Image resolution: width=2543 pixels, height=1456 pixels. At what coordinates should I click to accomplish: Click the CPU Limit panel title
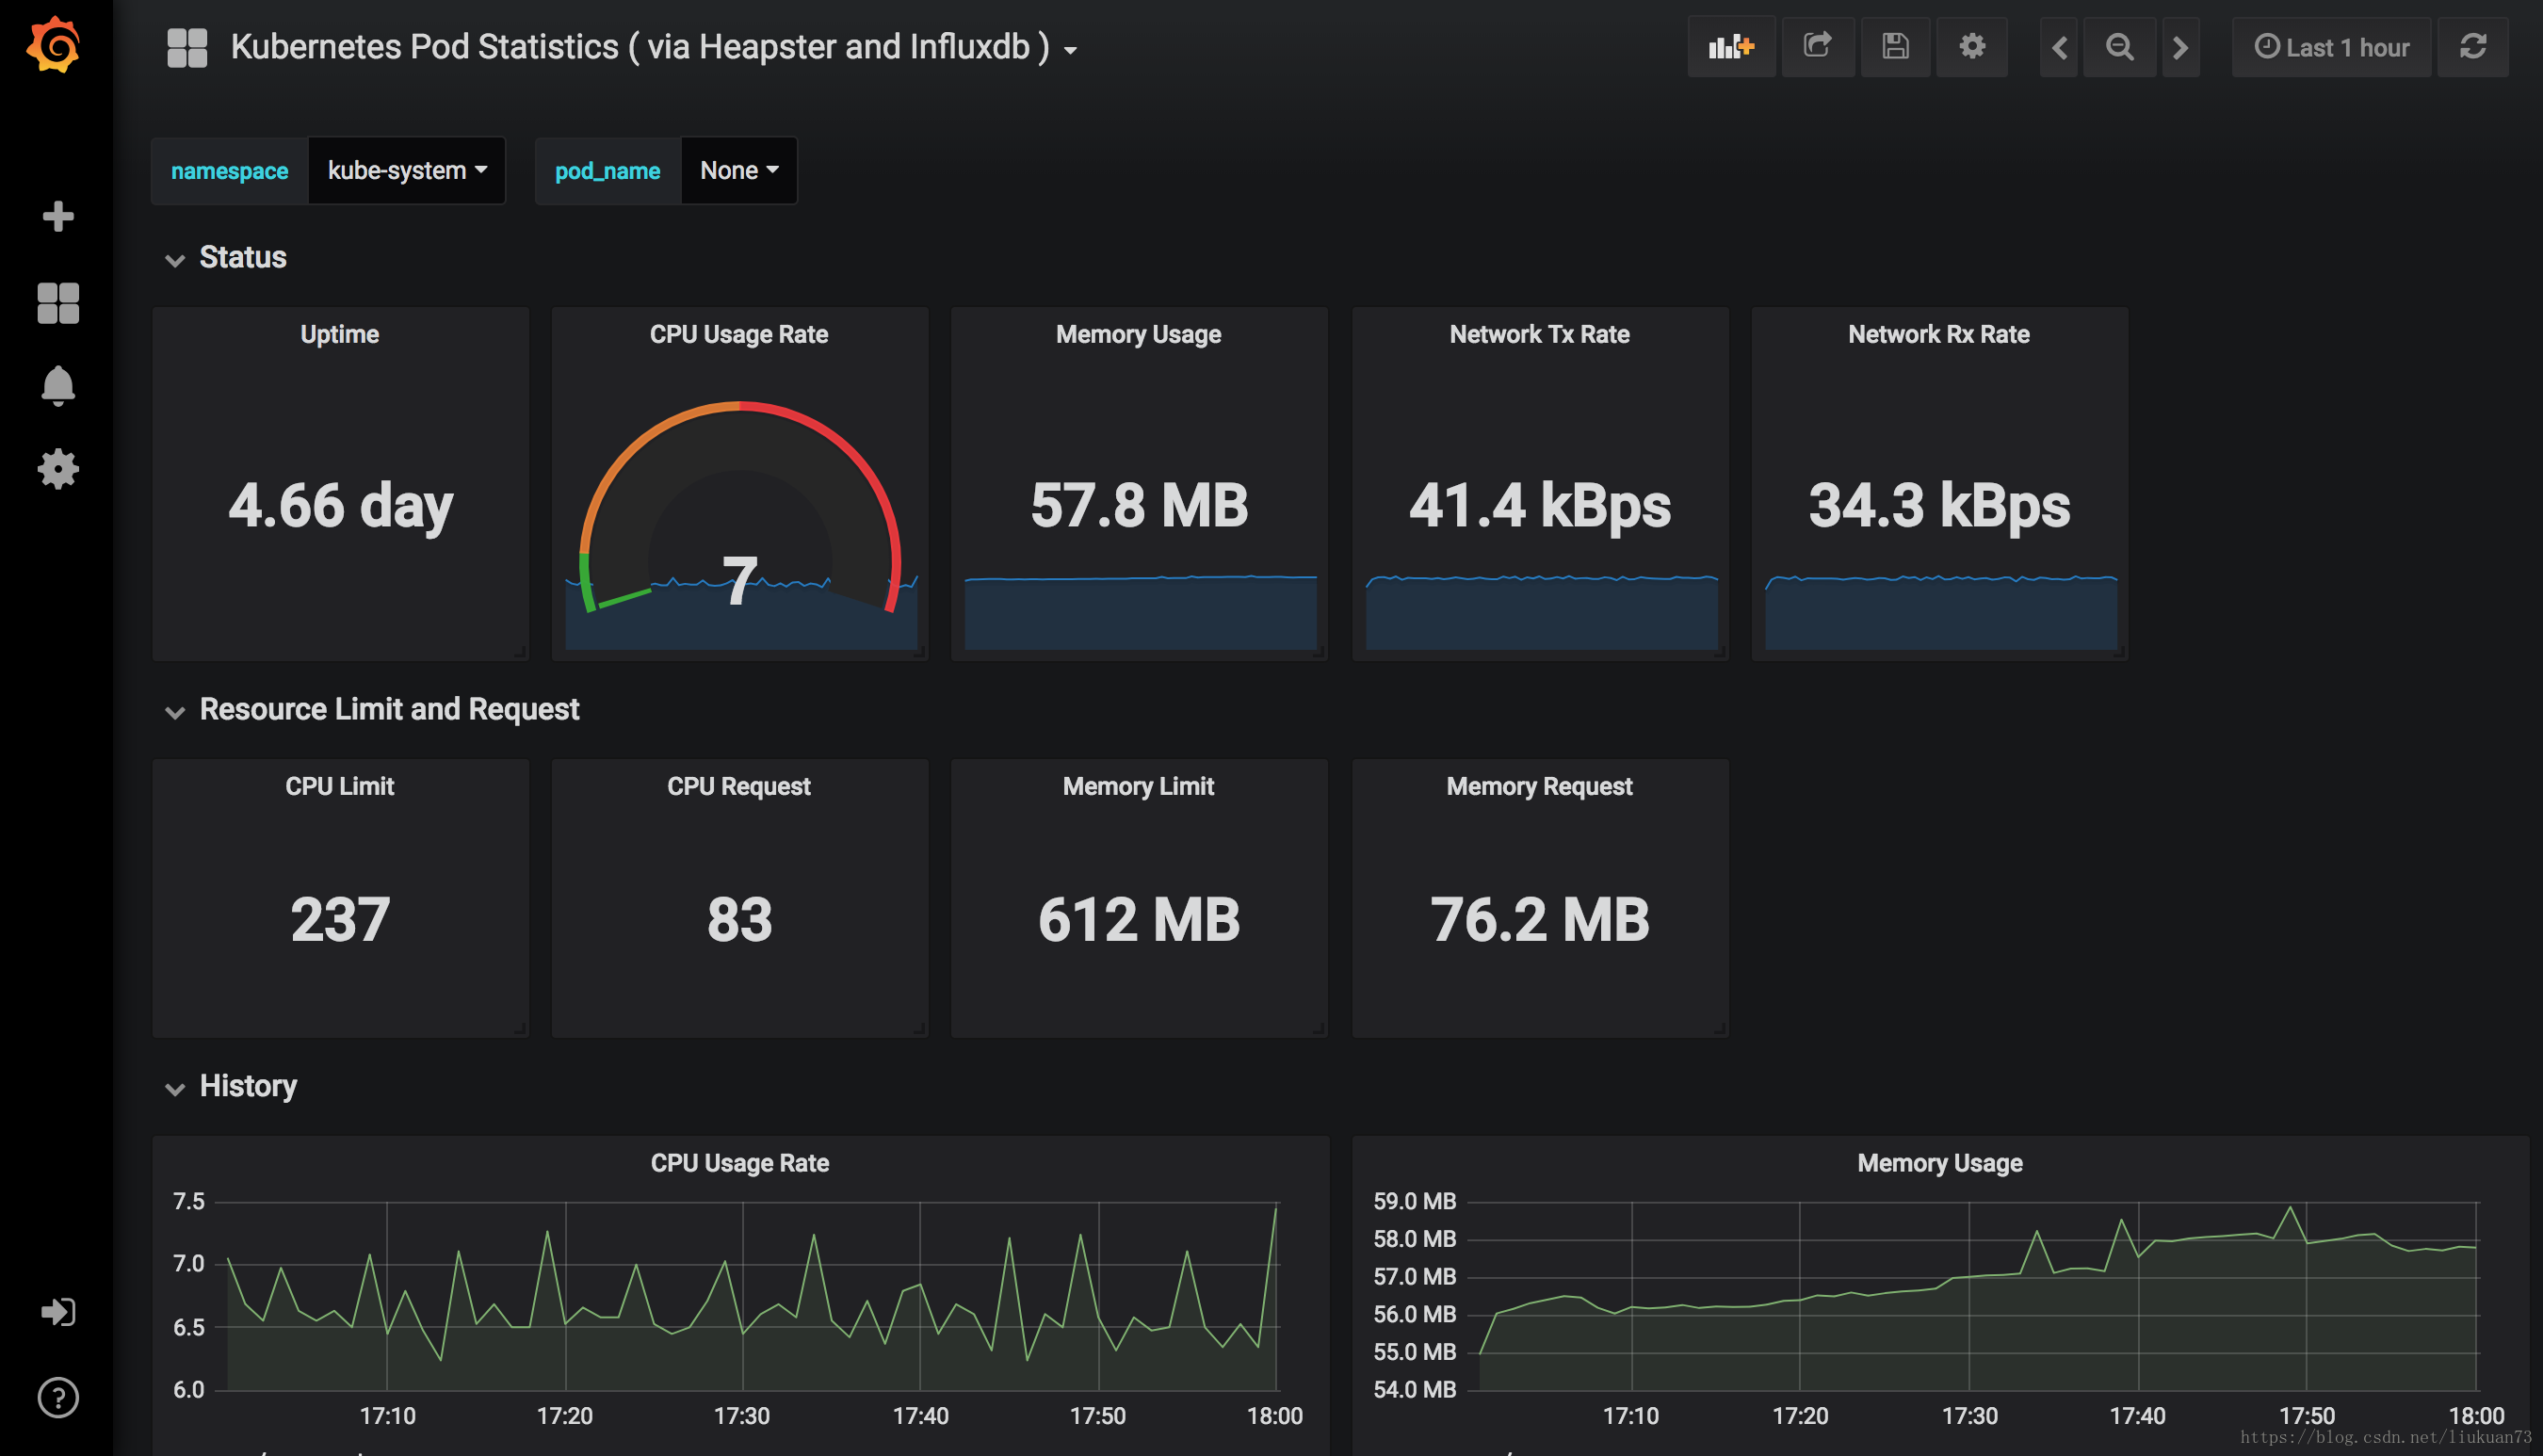[x=340, y=786]
